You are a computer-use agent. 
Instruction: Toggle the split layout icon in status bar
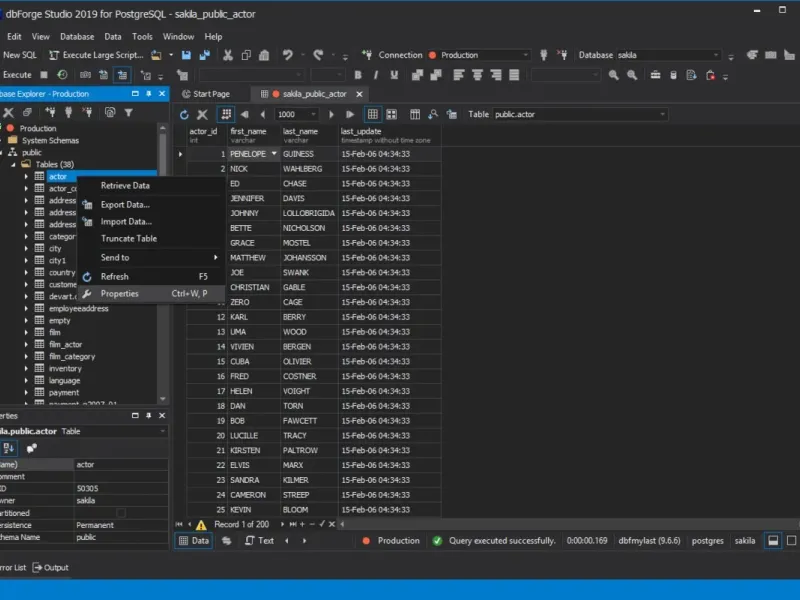(x=773, y=541)
